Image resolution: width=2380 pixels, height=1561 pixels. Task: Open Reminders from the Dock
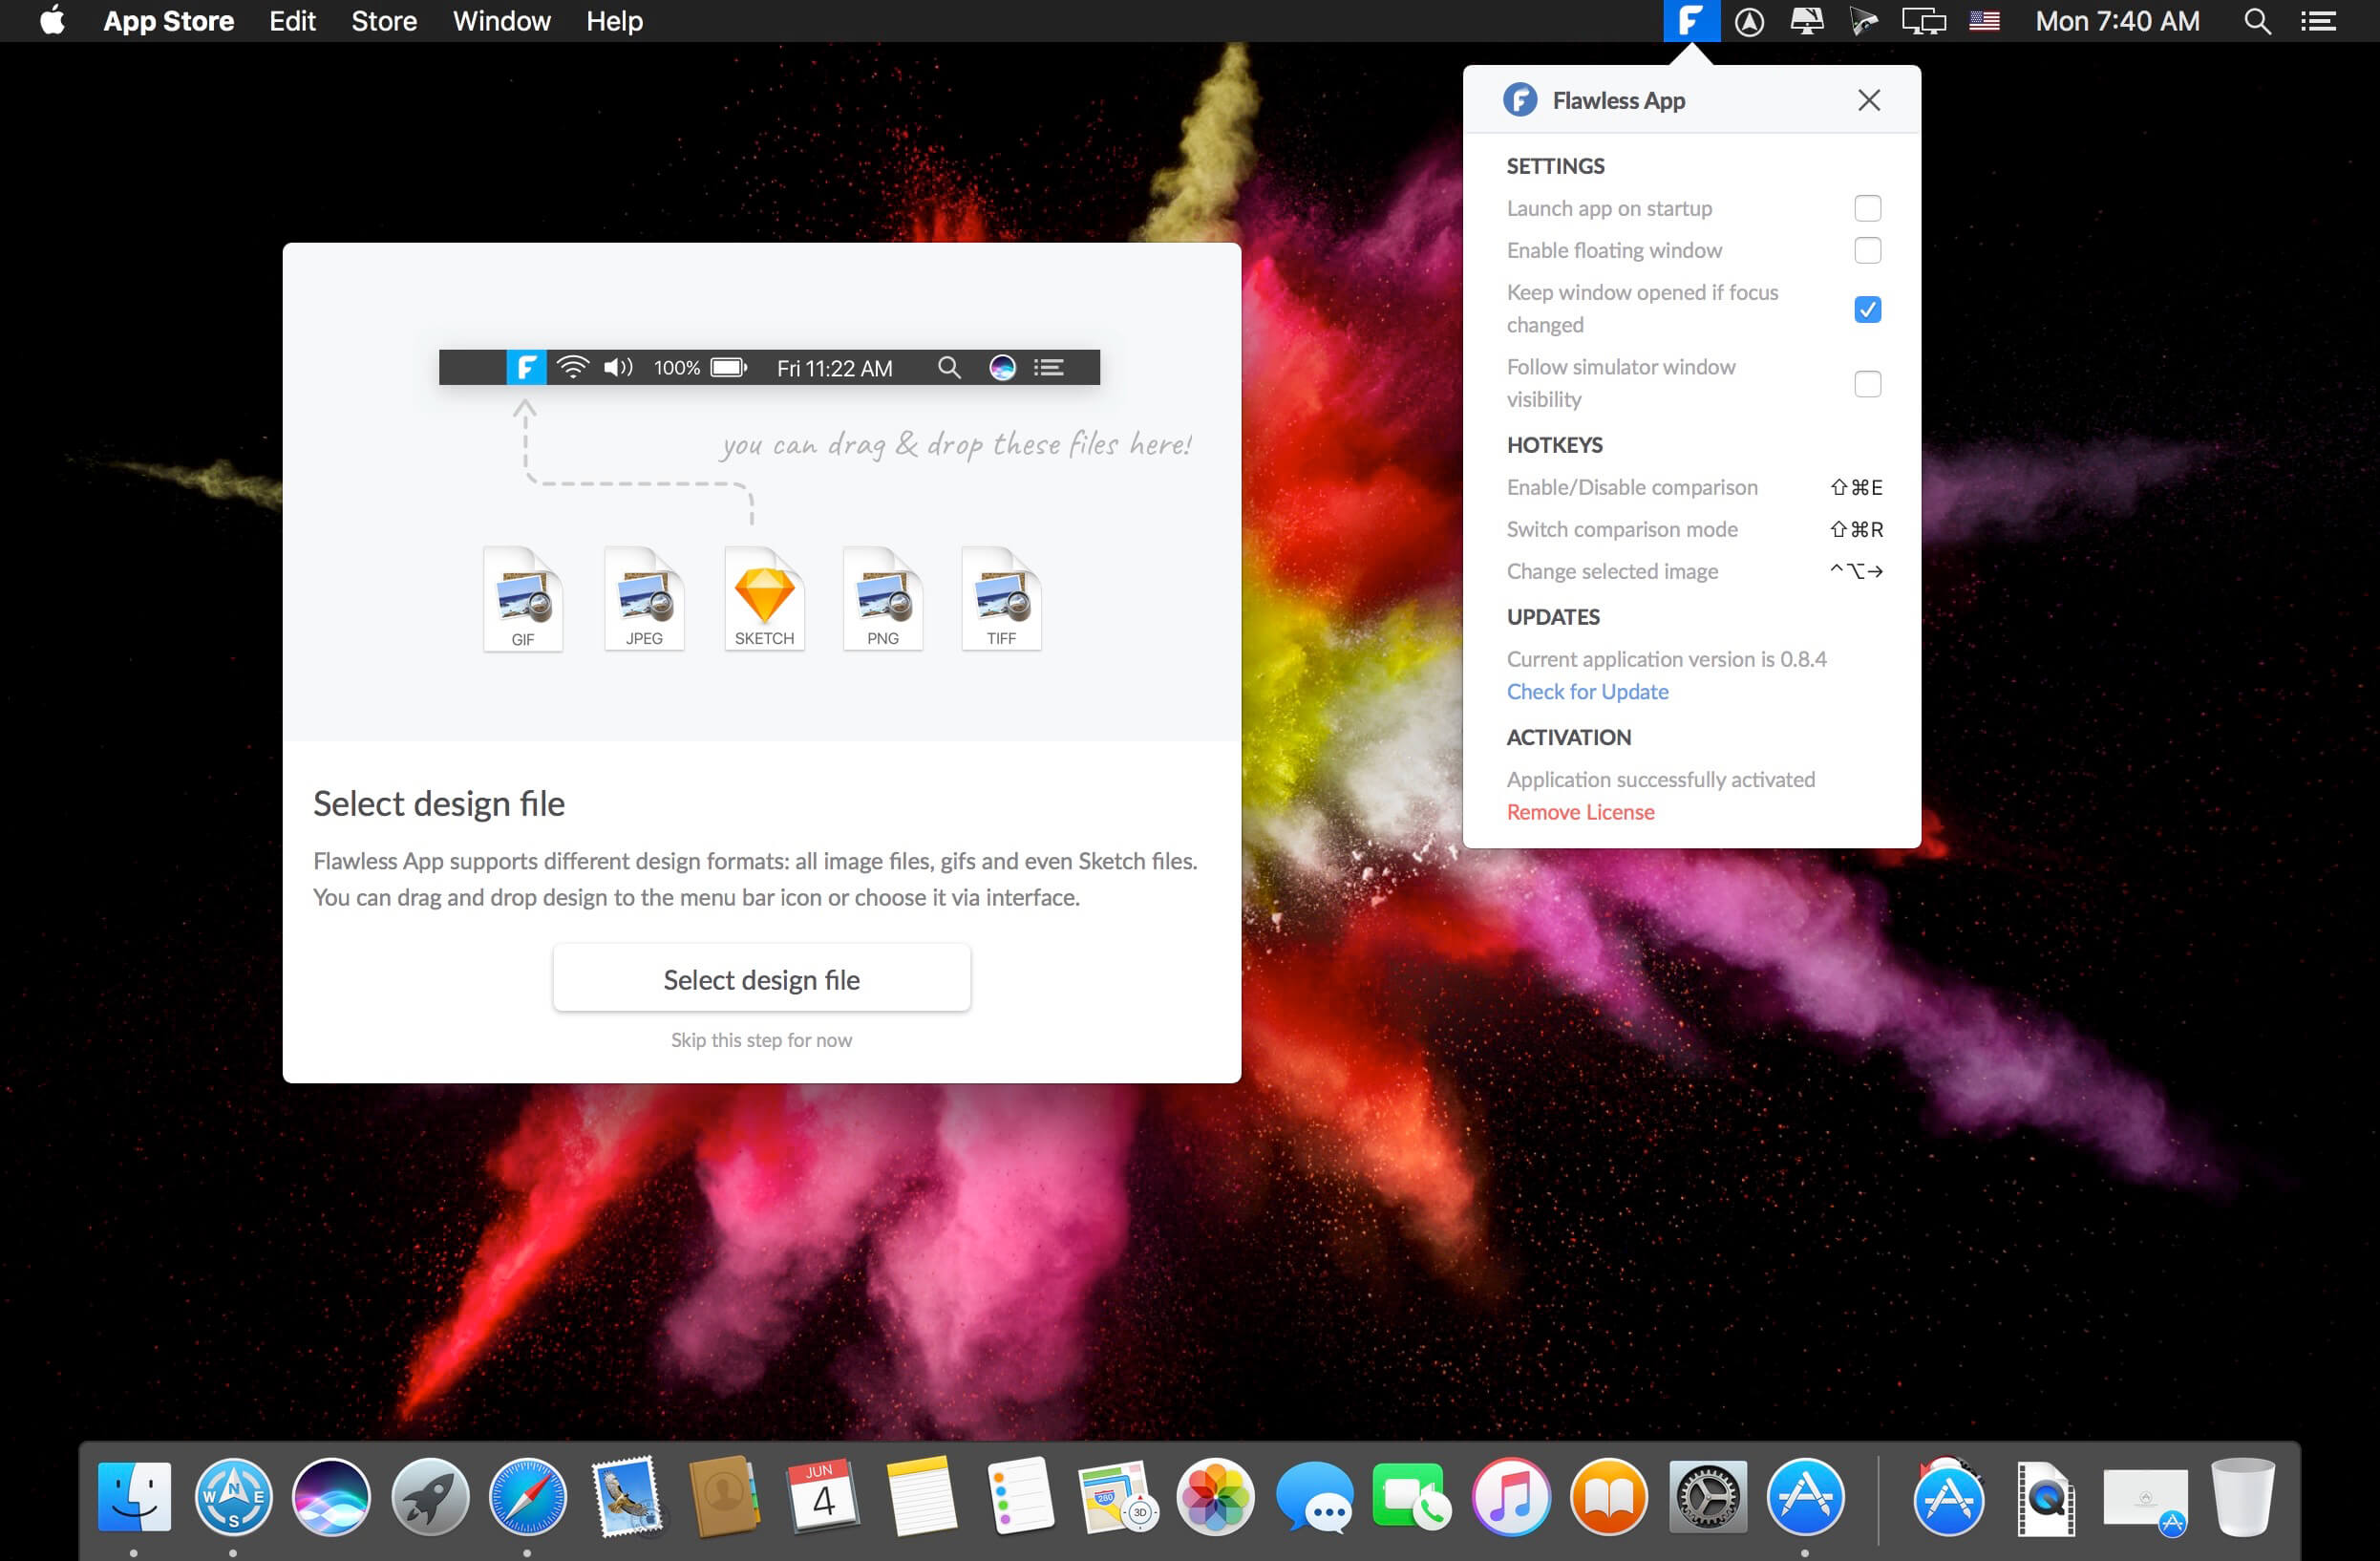point(1019,1497)
